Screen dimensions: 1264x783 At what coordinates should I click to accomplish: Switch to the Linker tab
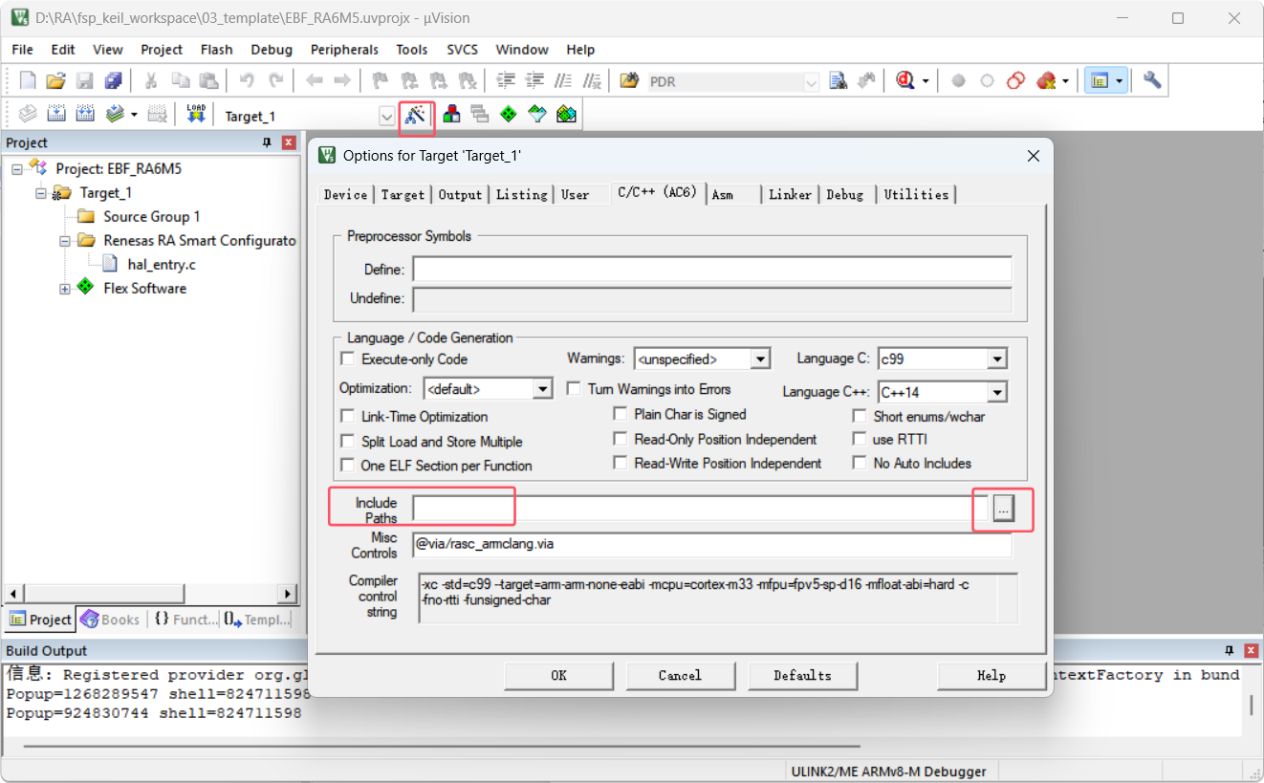pyautogui.click(x=790, y=194)
